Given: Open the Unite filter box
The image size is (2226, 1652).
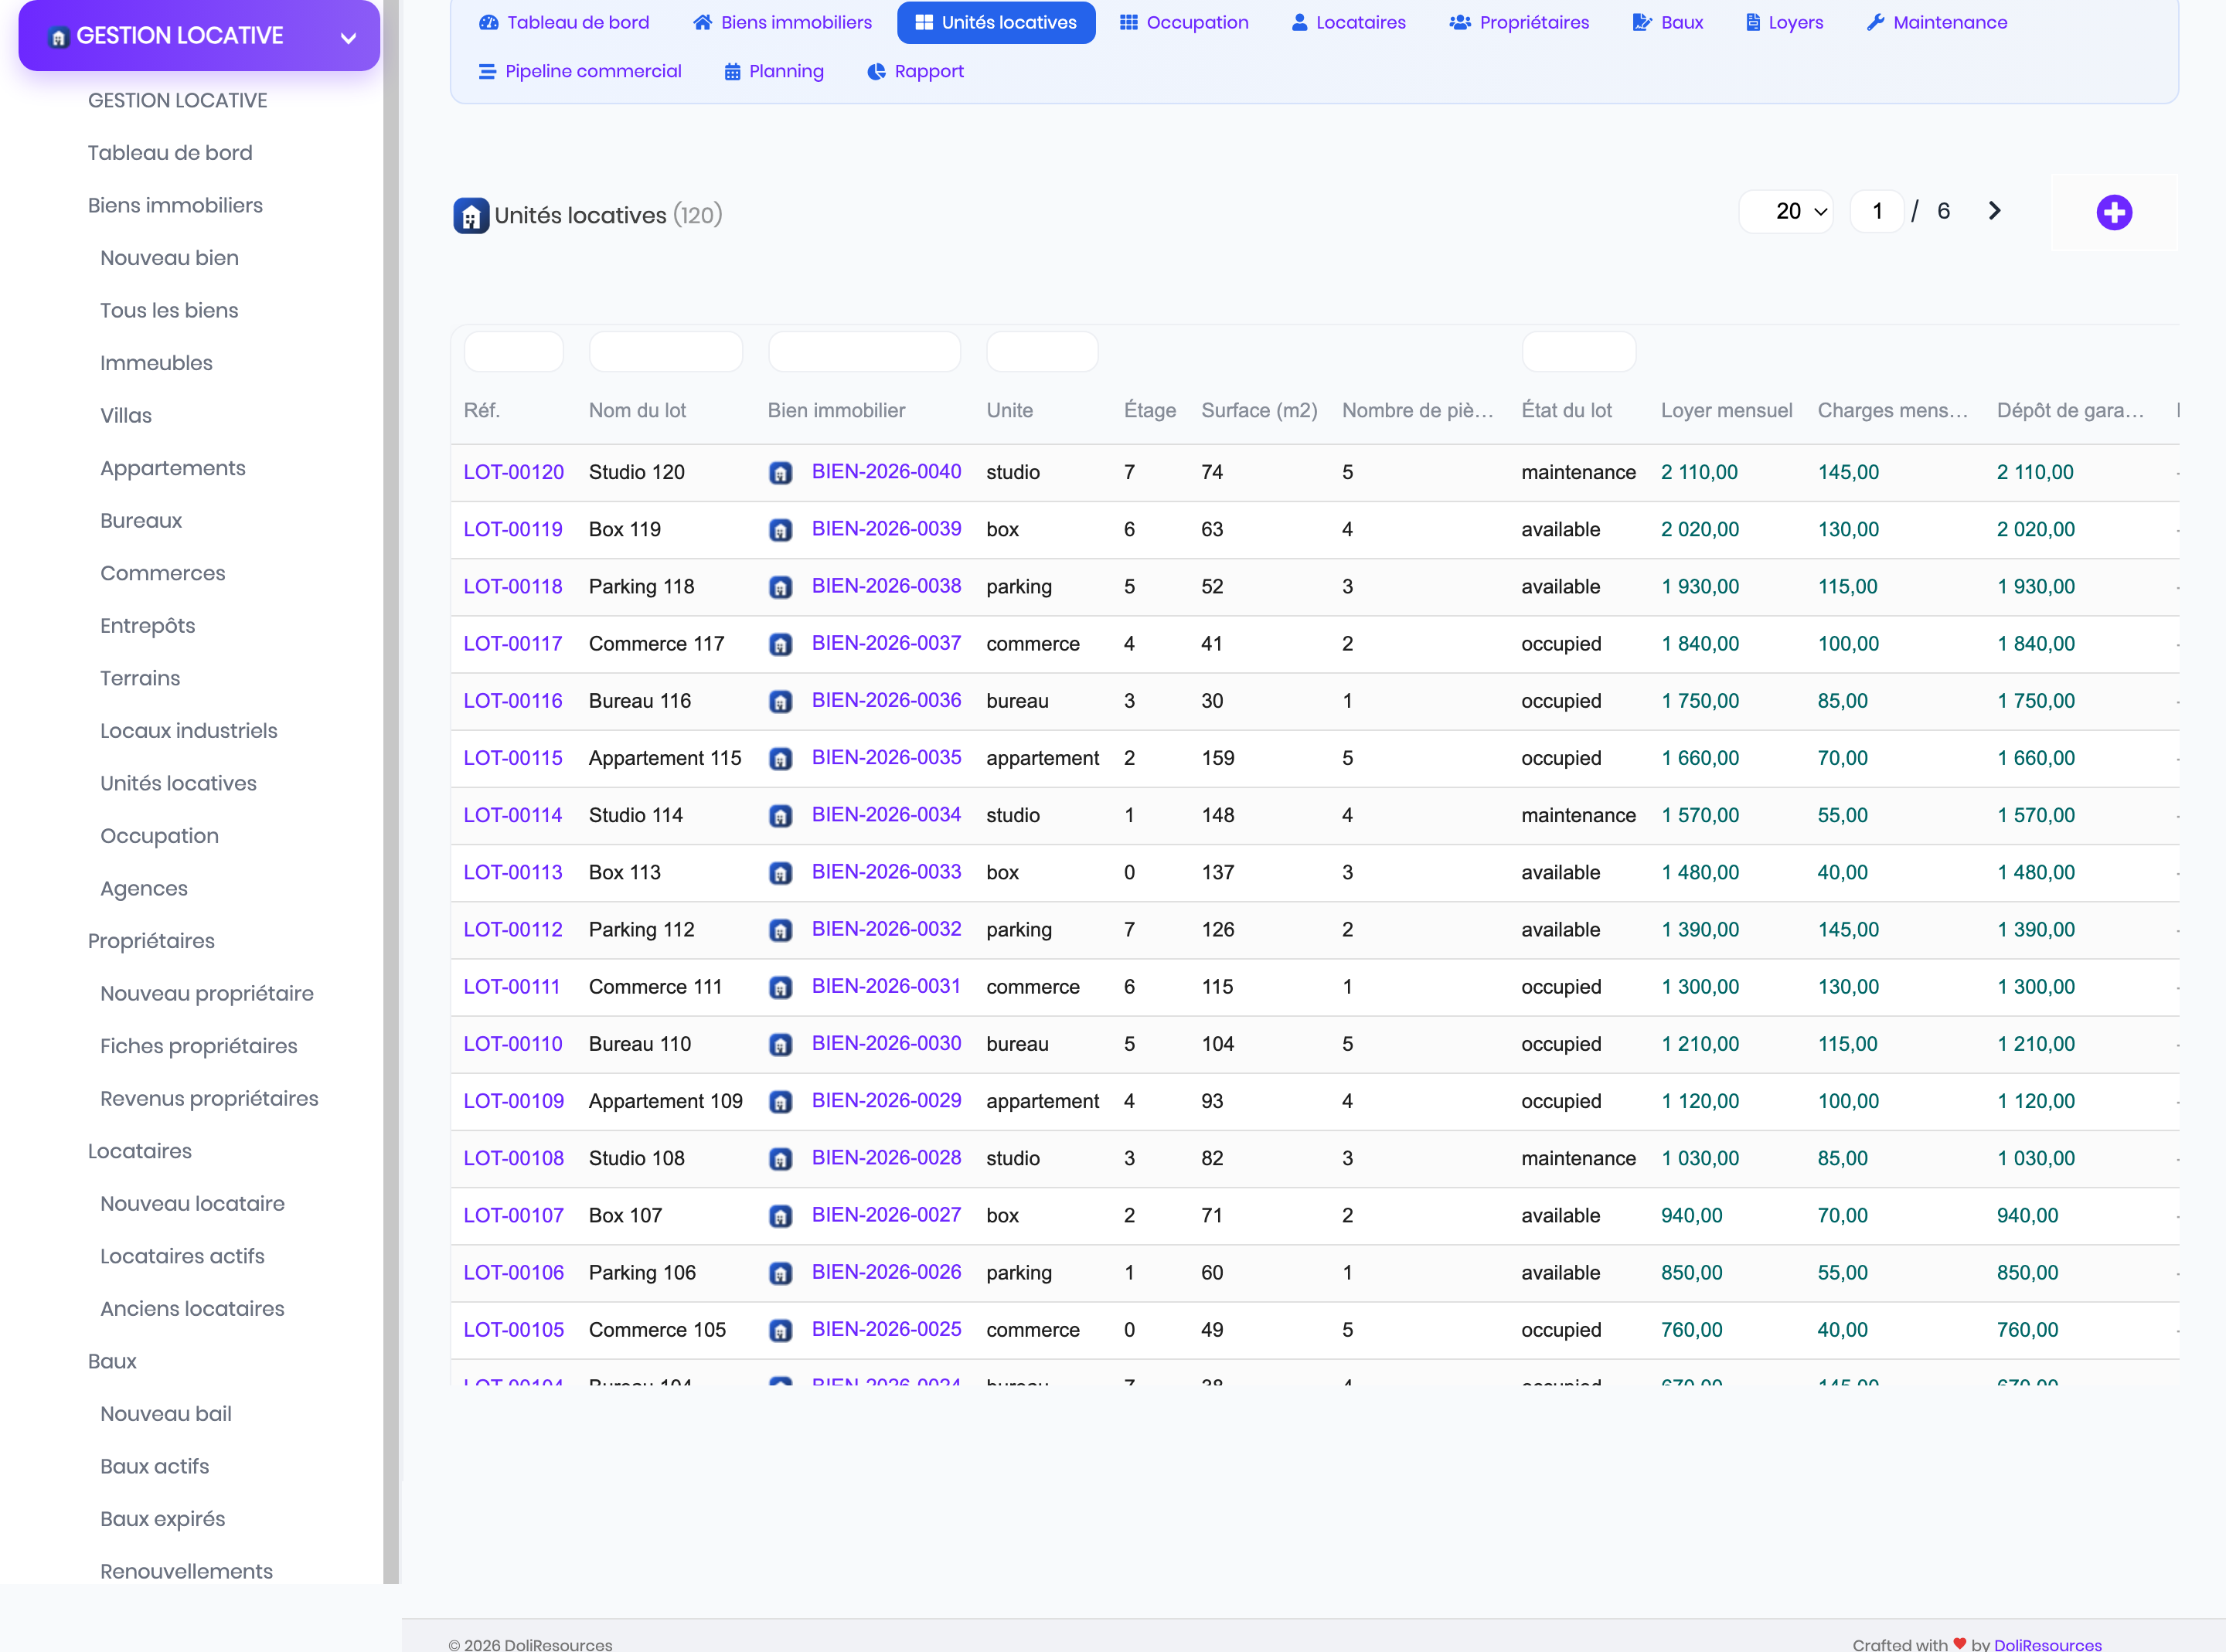Looking at the screenshot, I should 1042,352.
